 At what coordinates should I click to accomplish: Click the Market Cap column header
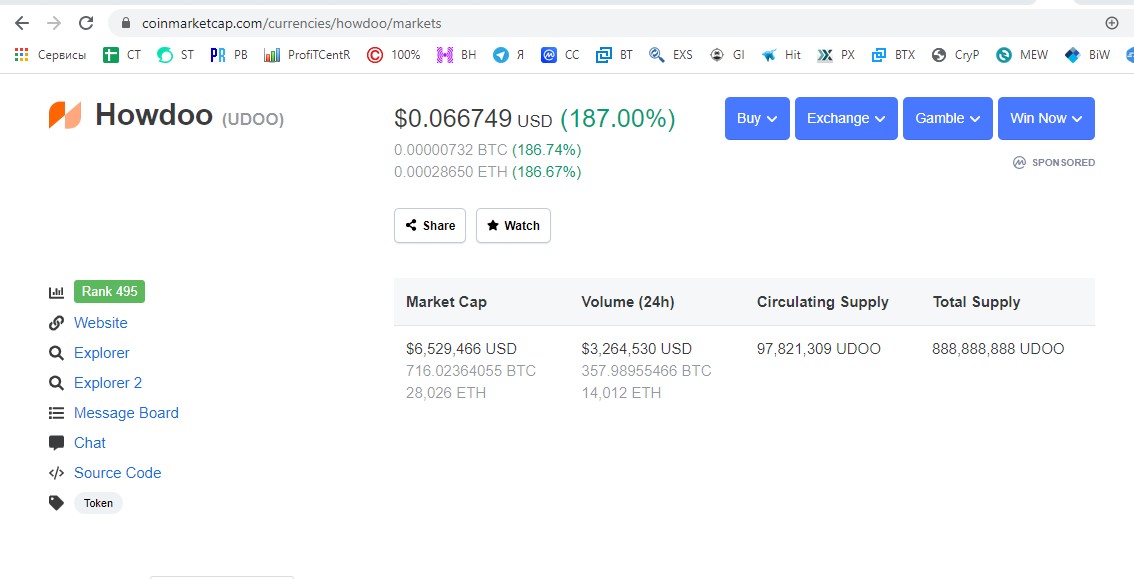(446, 302)
